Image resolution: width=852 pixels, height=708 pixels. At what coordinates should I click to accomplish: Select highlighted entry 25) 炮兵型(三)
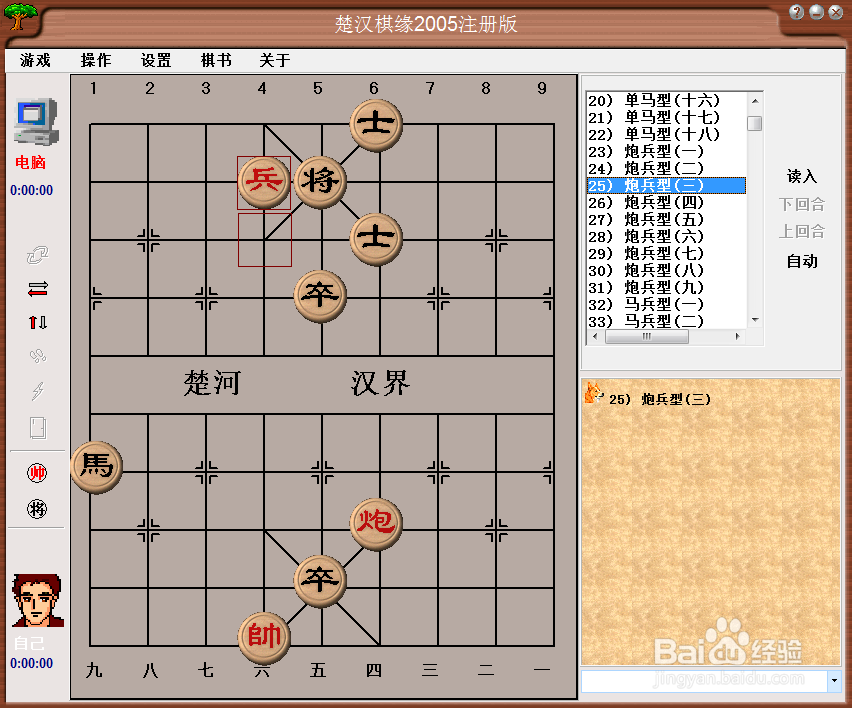pos(666,185)
